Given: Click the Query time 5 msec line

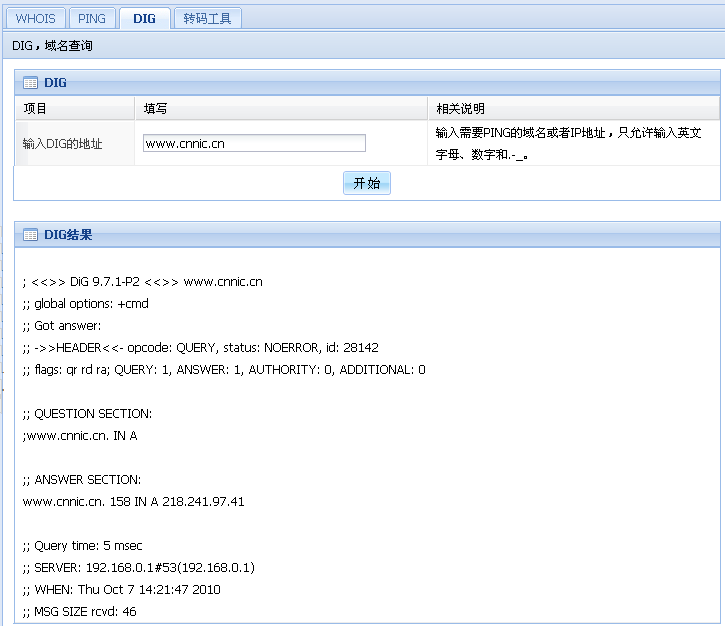Looking at the screenshot, I should coord(82,545).
